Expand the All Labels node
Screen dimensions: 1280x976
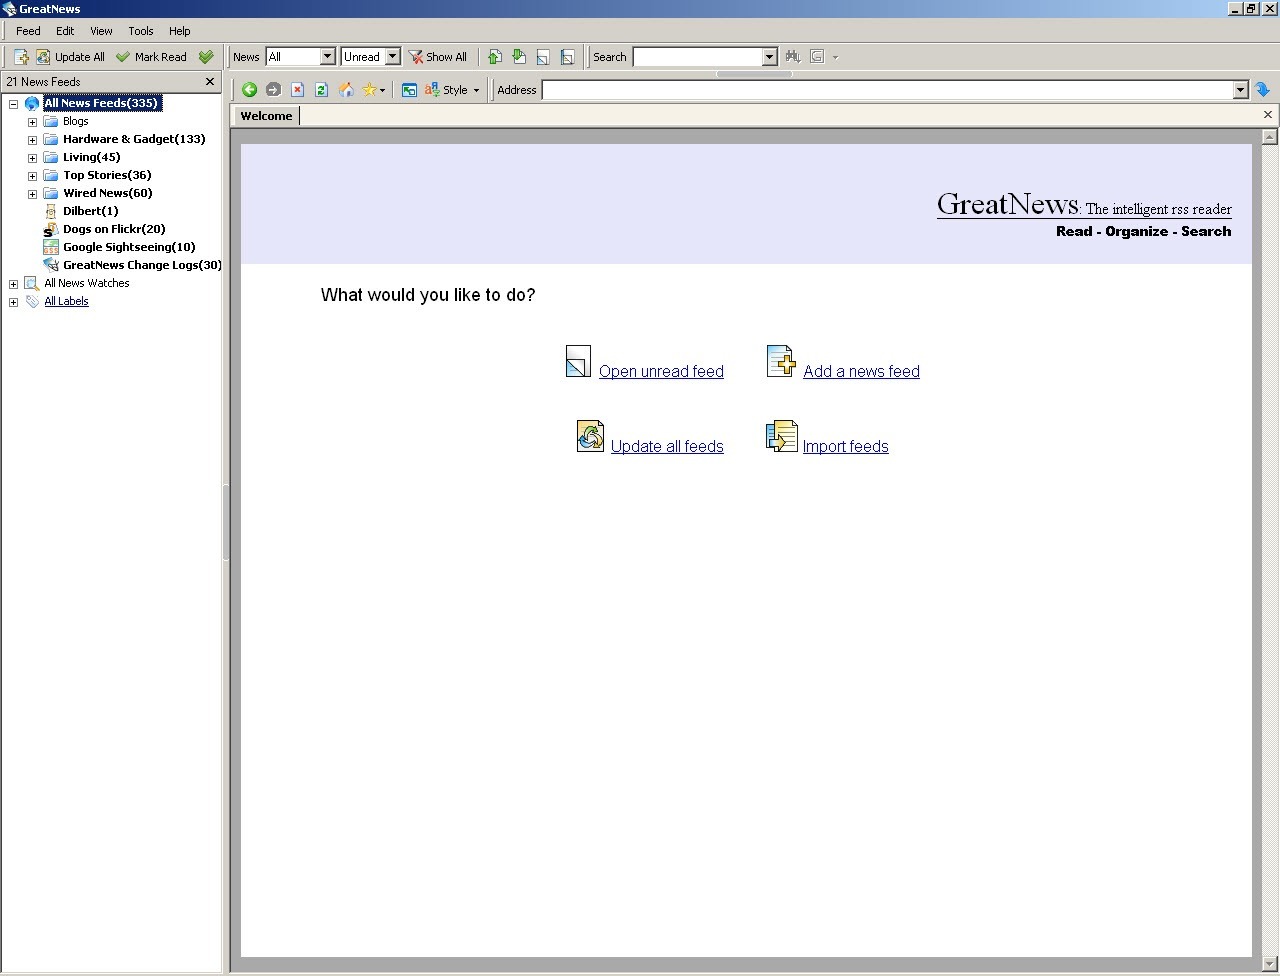(x=13, y=302)
